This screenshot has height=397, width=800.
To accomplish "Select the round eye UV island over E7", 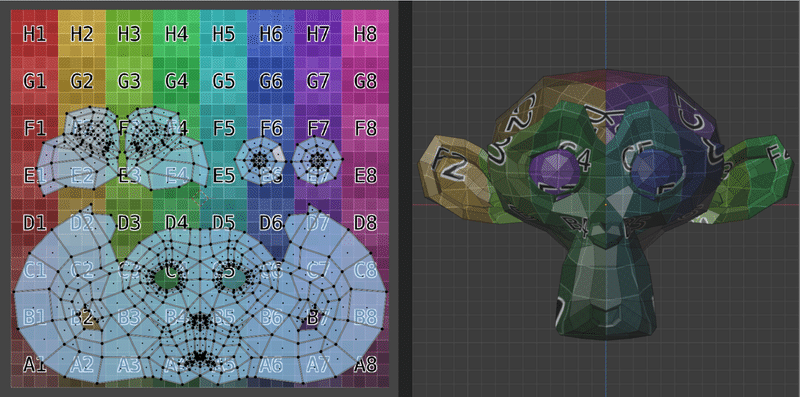I will click(x=317, y=160).
